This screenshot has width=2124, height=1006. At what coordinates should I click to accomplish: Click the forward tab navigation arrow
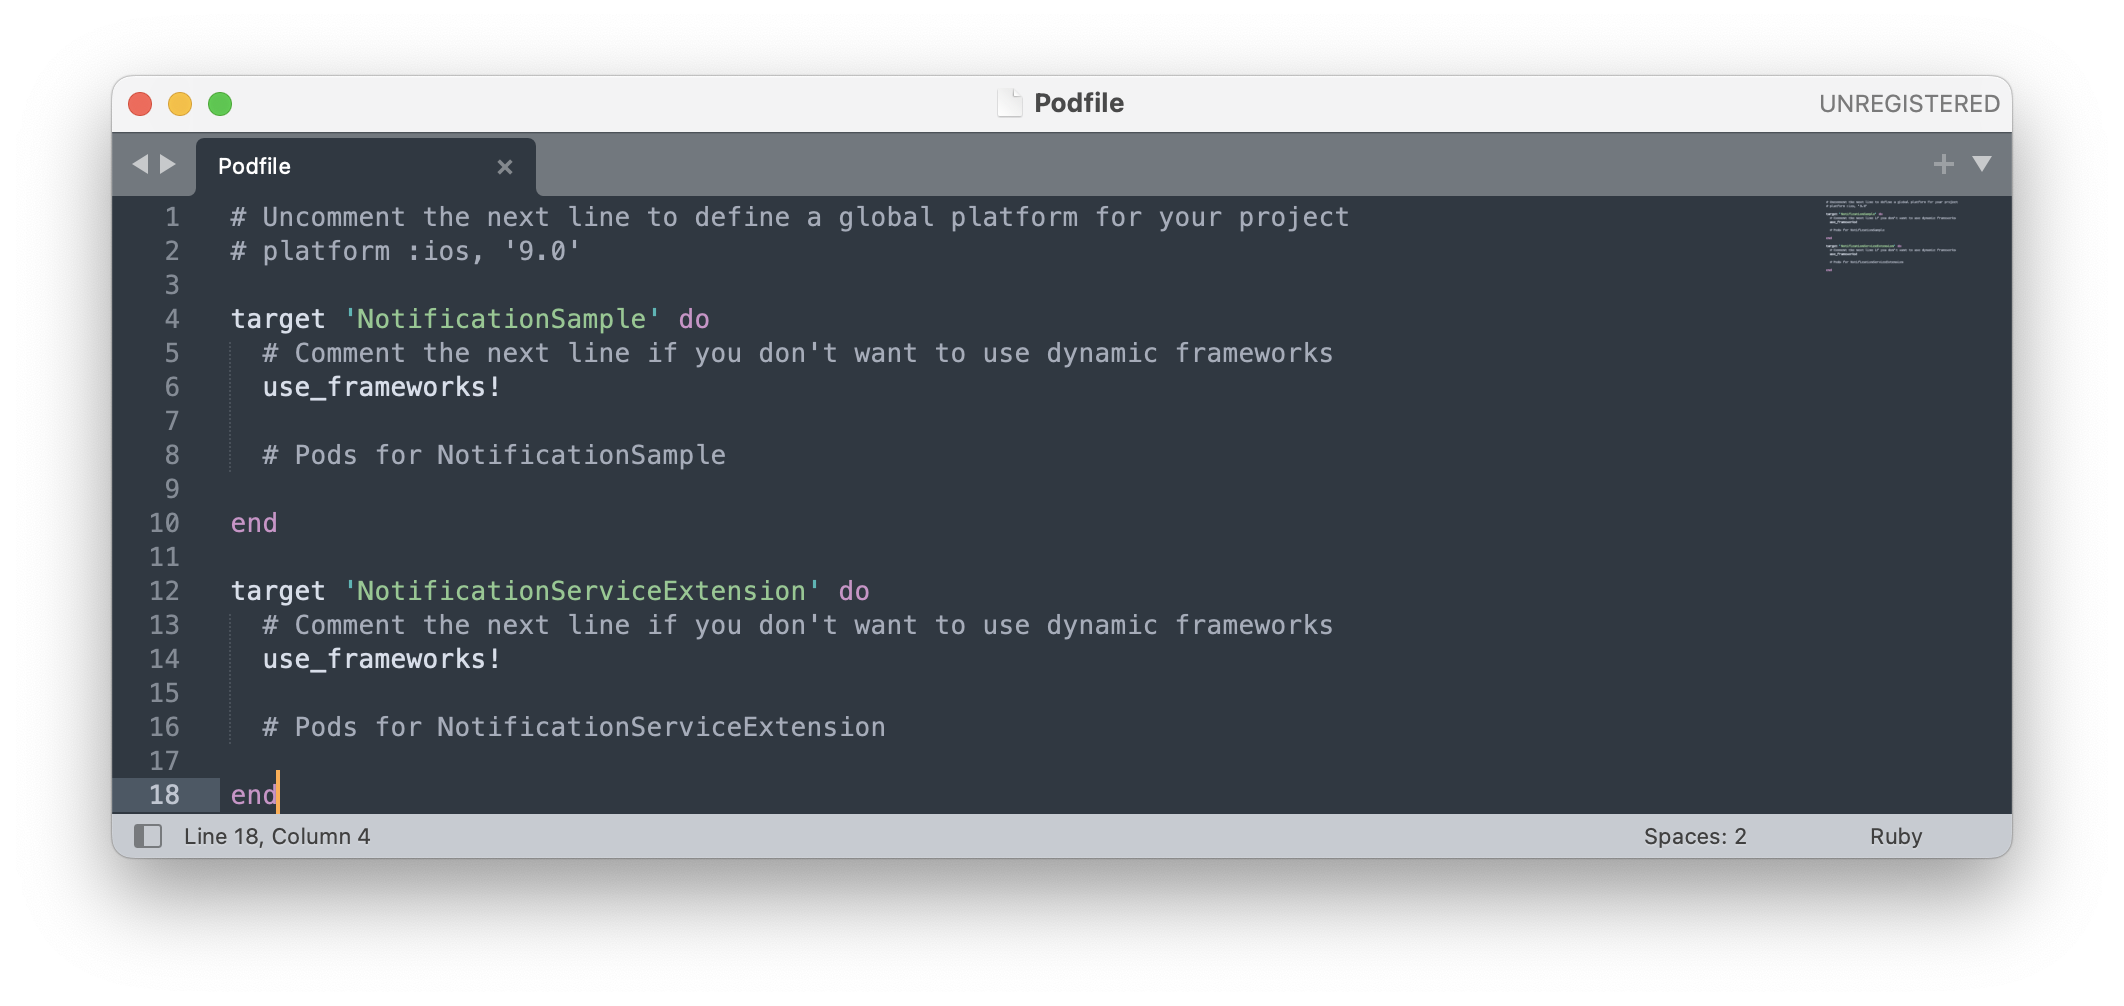[168, 164]
